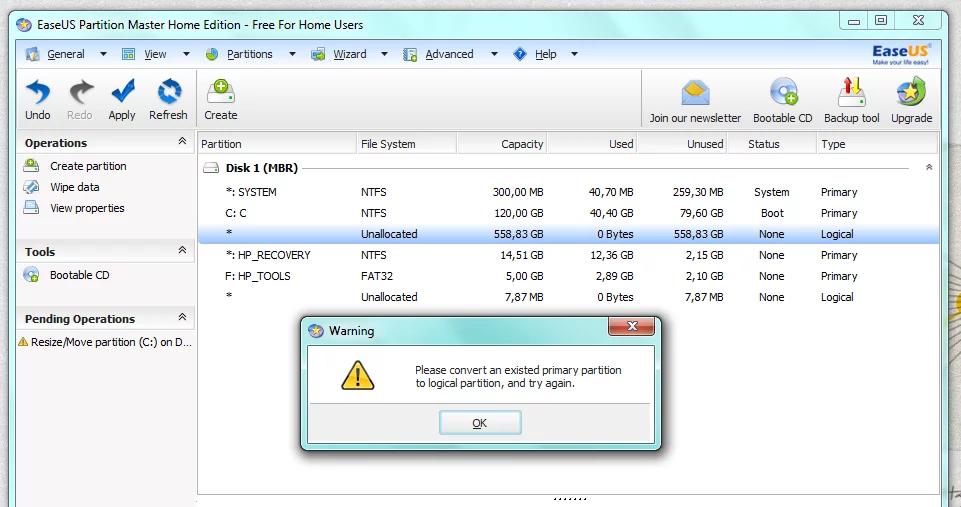961x507 pixels.
Task: Click the pending operation warning icon
Action: [x=23, y=341]
